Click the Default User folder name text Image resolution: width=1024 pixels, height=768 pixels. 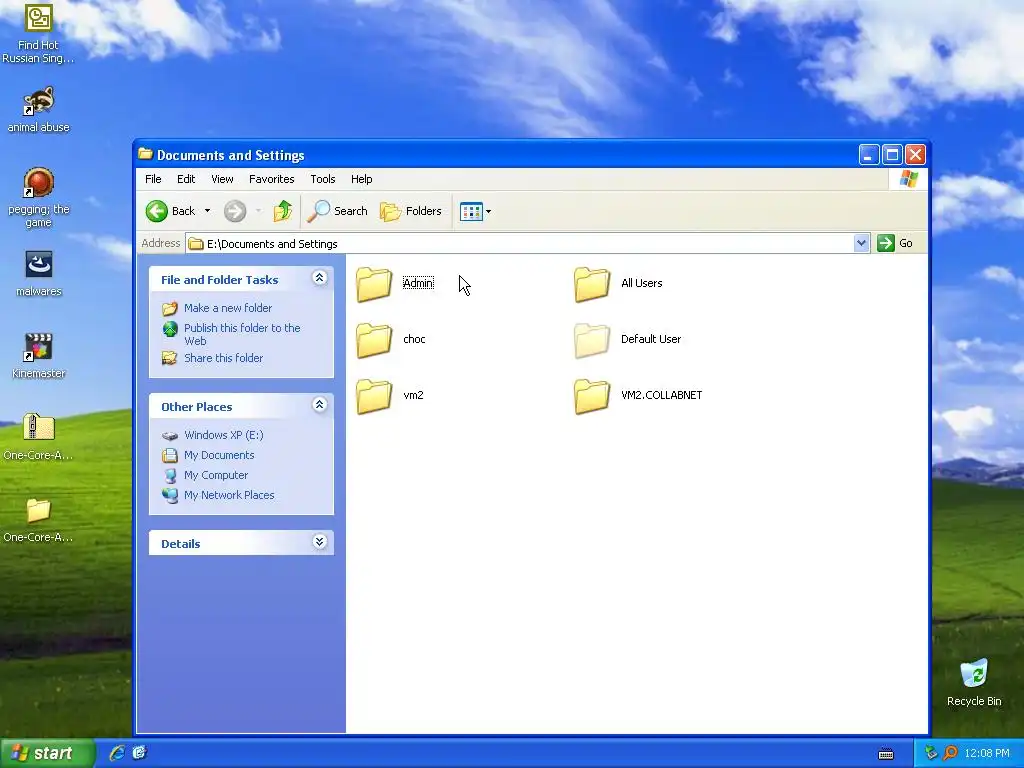point(651,339)
